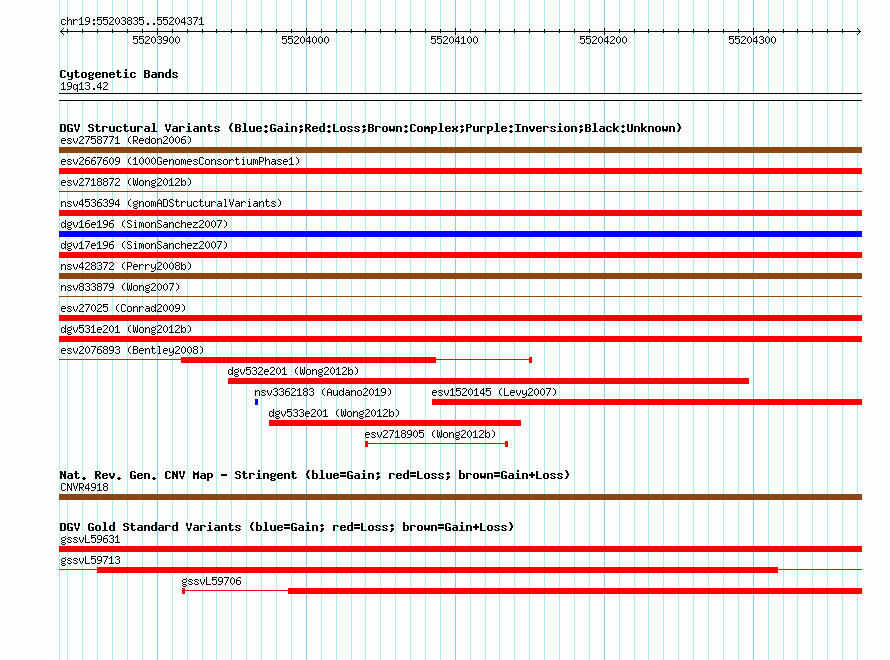
Task: Select gold standard variant gssvL59631 label
Action: (x=90, y=539)
